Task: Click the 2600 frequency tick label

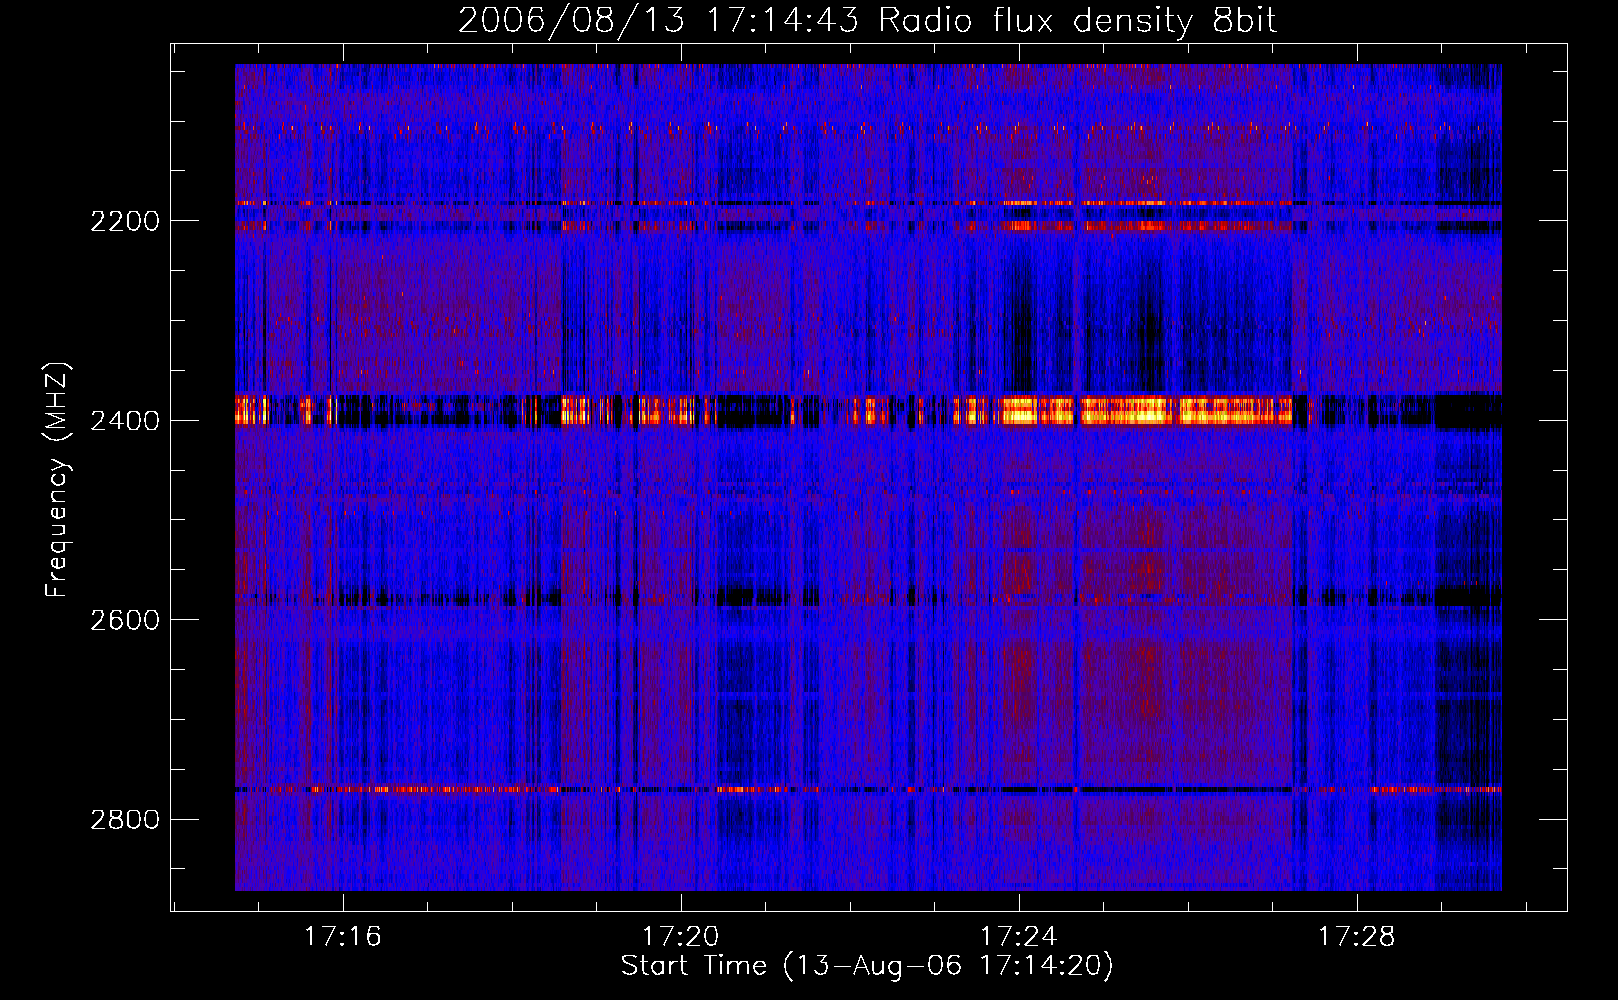Action: tap(125, 620)
